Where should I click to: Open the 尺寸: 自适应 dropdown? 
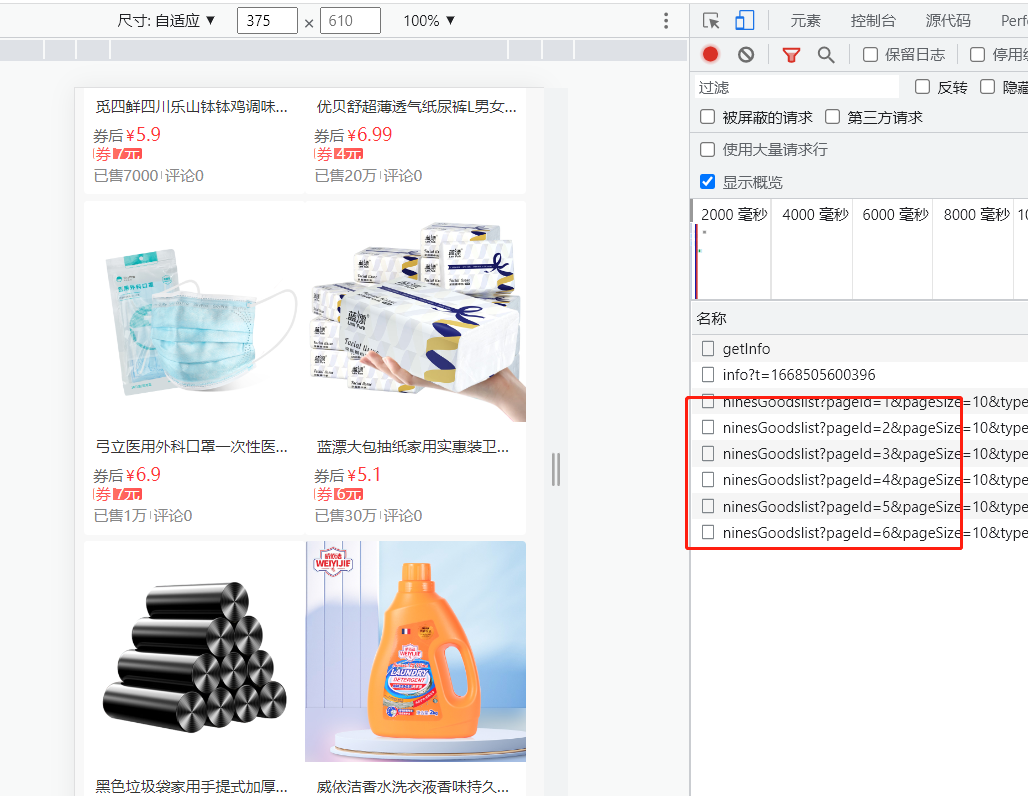(166, 21)
